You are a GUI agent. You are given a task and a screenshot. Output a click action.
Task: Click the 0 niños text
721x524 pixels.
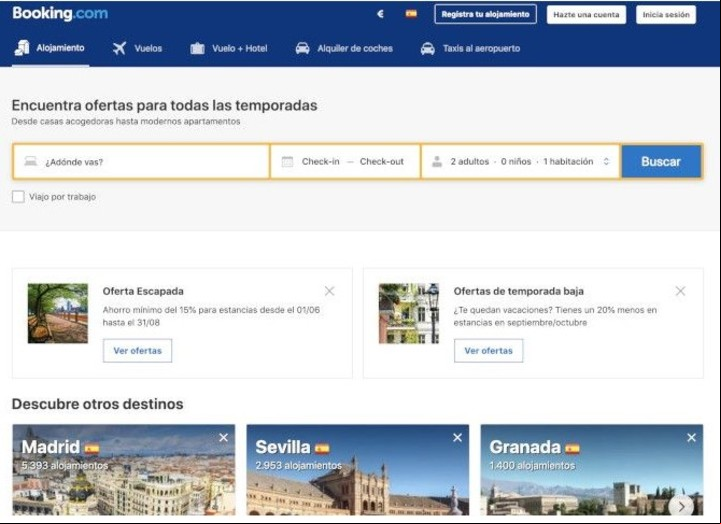point(516,161)
